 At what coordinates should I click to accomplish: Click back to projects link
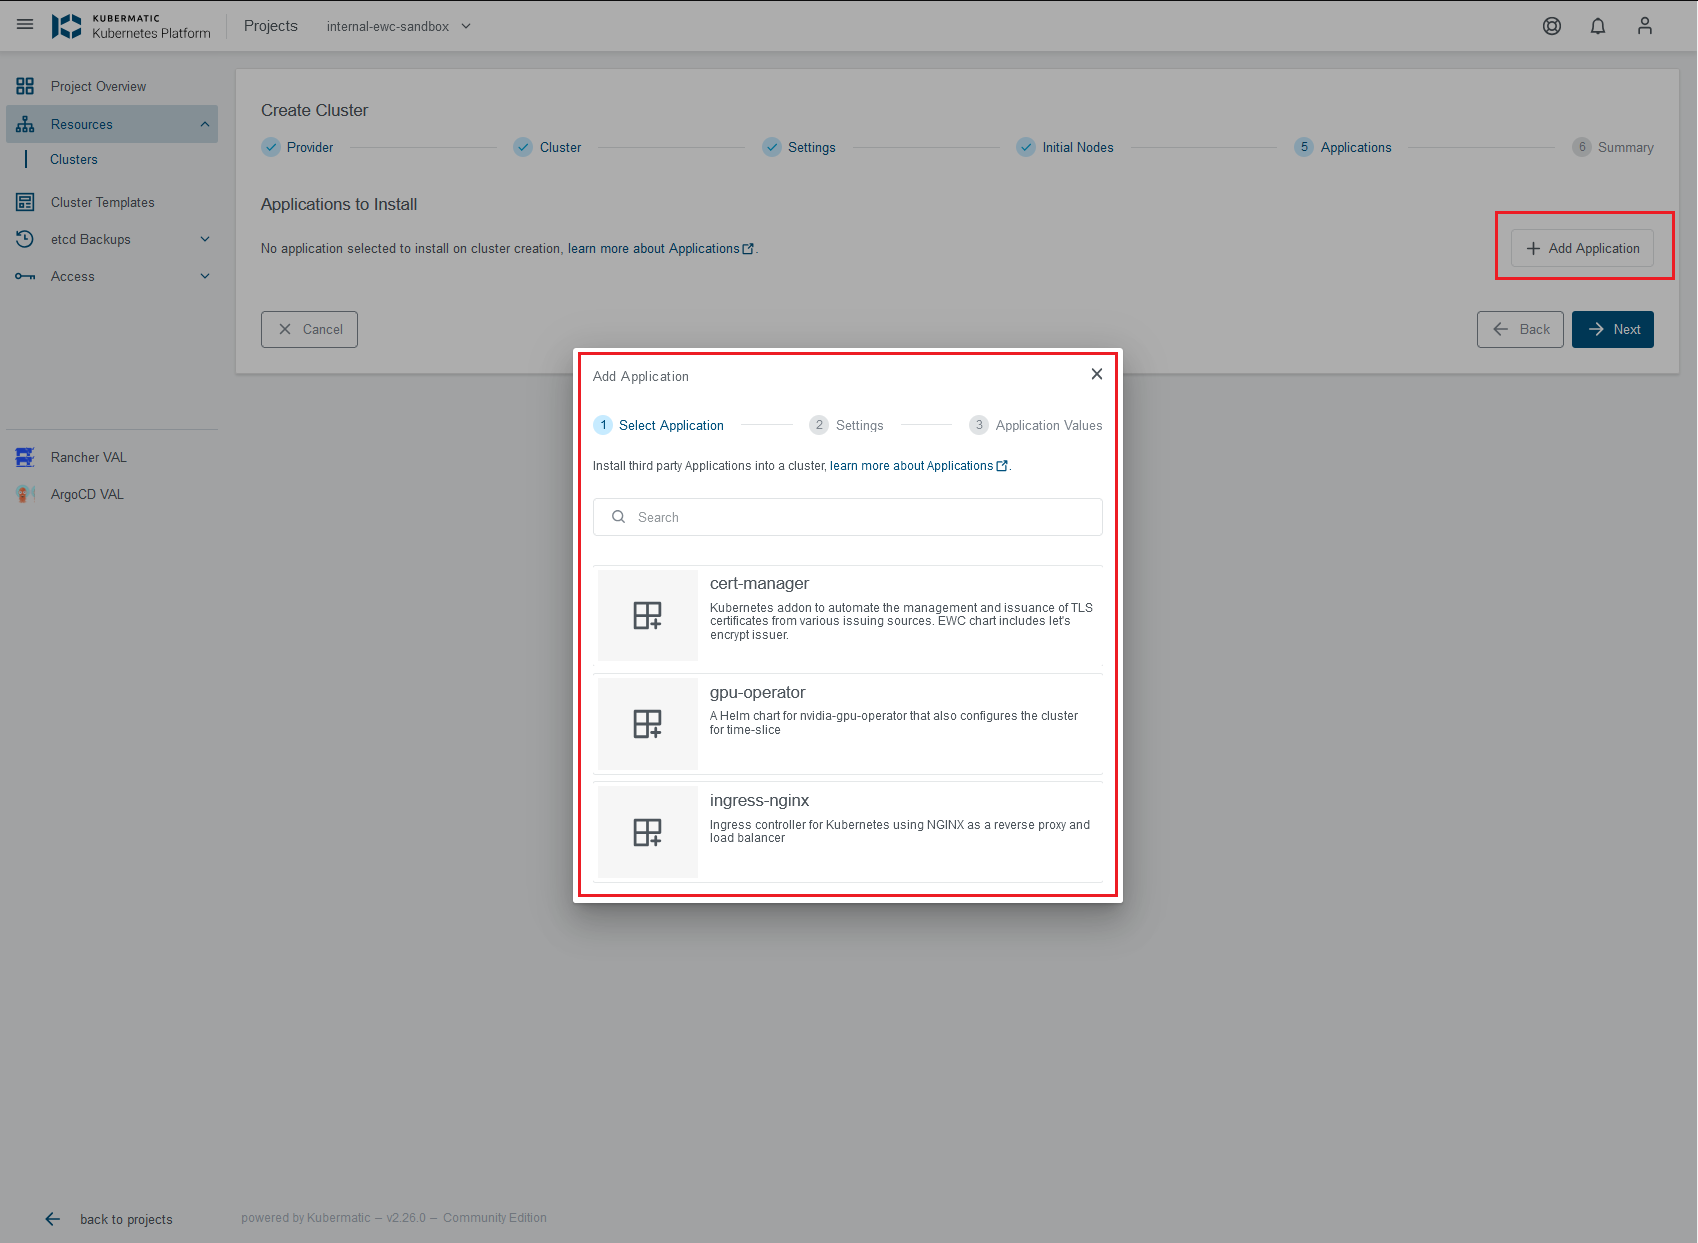tap(126, 1219)
